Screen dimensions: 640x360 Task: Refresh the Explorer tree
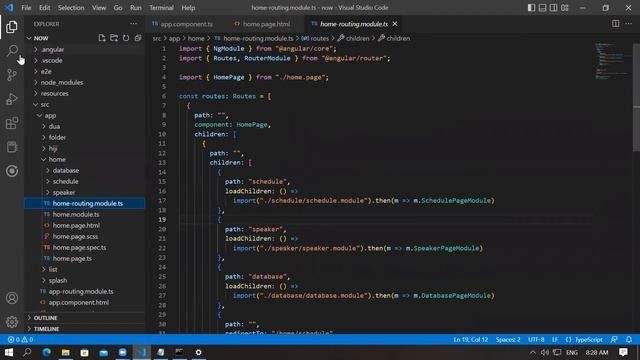click(126, 38)
